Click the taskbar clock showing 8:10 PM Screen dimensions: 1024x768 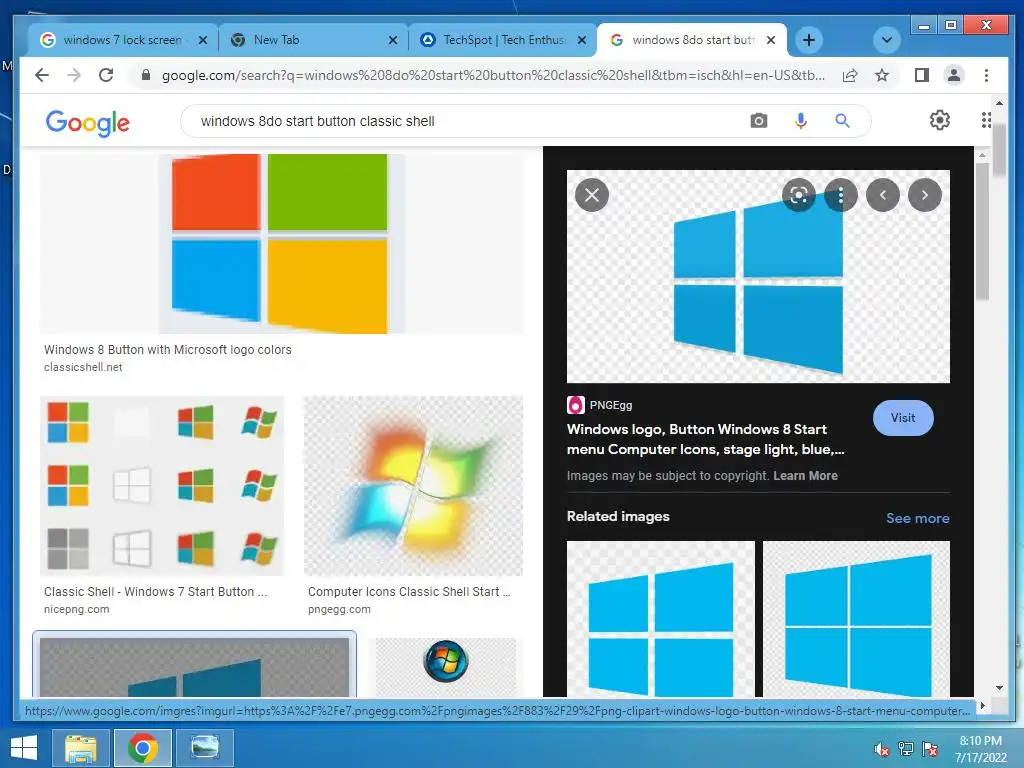(x=980, y=749)
